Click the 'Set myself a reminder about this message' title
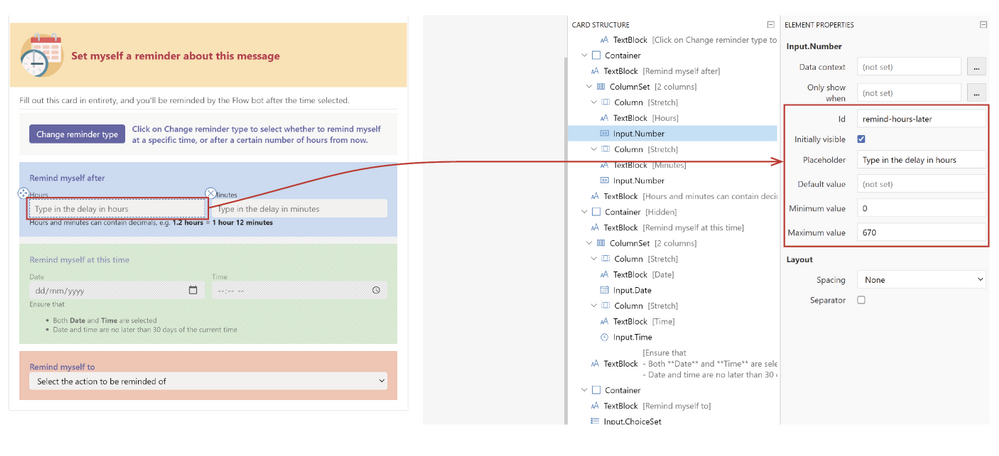The width and height of the screenshot is (999, 456). point(175,56)
